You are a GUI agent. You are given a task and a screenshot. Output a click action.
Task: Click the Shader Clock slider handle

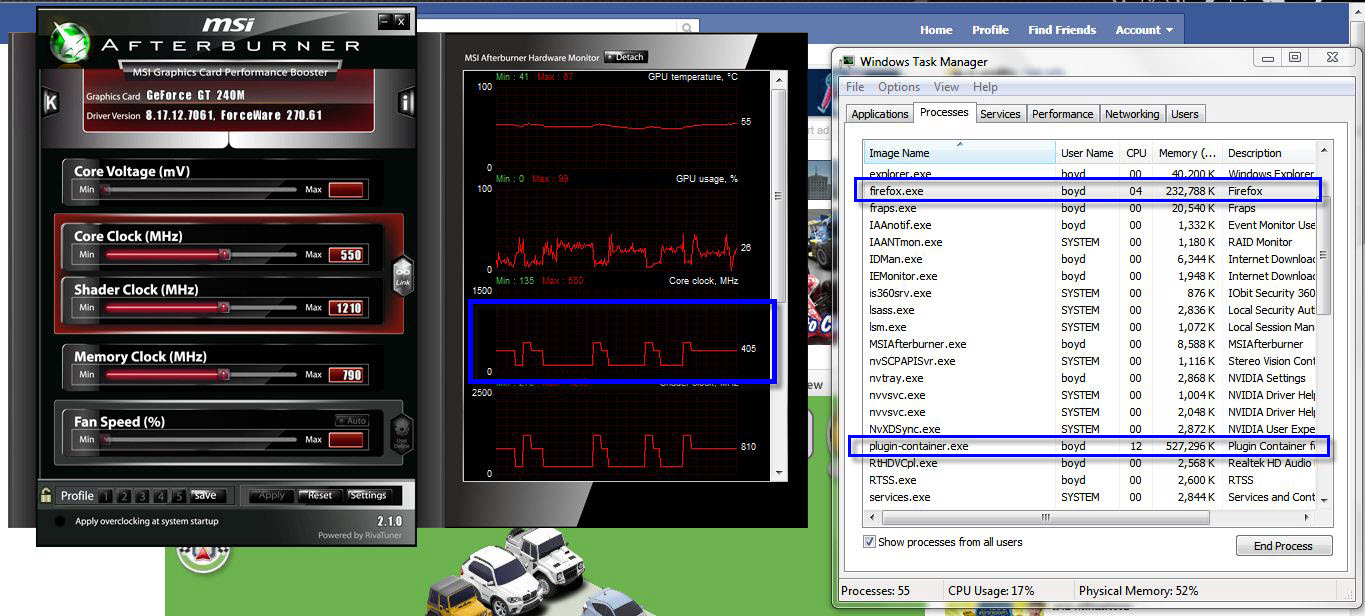pyautogui.click(x=224, y=308)
